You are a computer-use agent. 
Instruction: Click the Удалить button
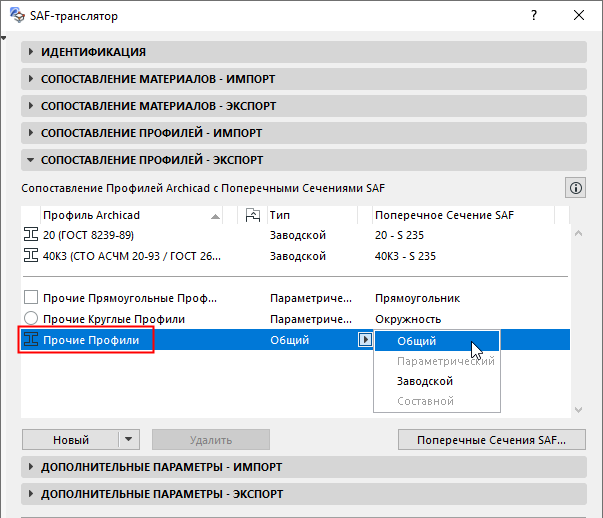click(x=211, y=439)
